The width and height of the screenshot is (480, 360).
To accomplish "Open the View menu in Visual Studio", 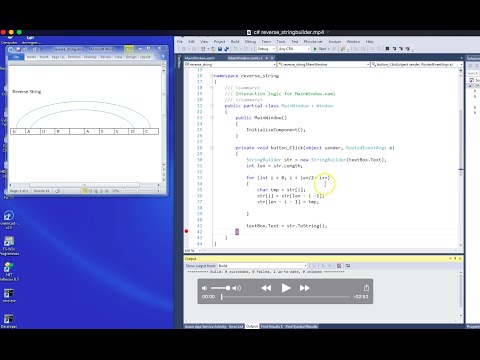I will [x=204, y=42].
